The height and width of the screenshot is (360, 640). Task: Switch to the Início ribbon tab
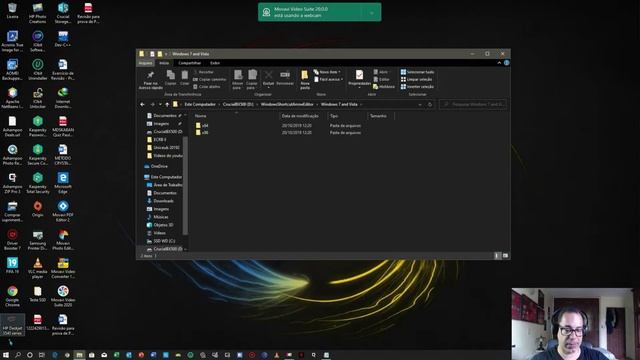pyautogui.click(x=164, y=63)
